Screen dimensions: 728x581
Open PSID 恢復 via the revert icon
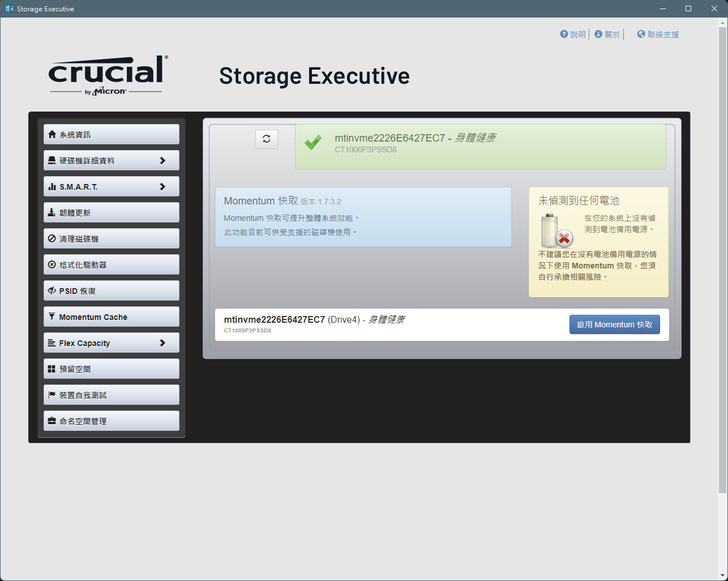[x=52, y=290]
